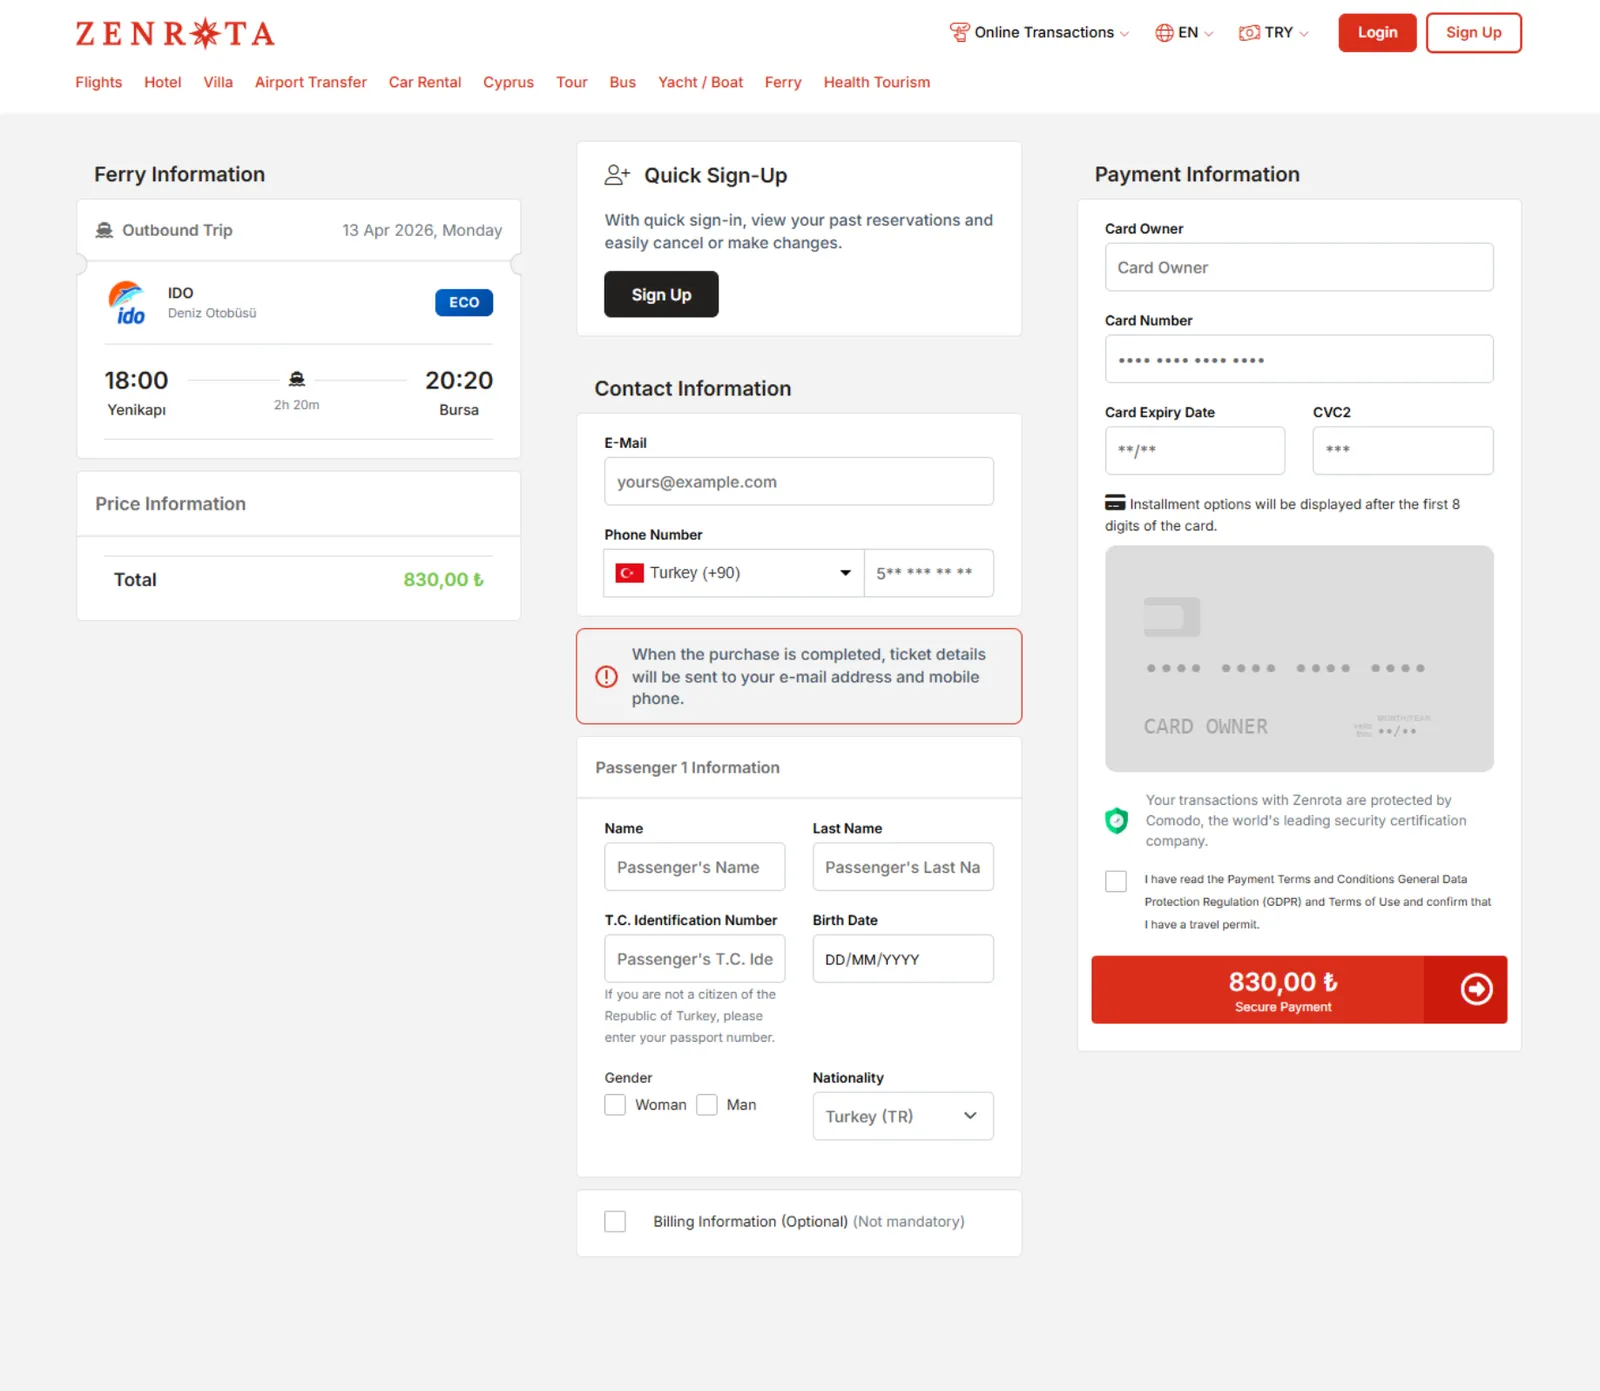The width and height of the screenshot is (1600, 1391).
Task: Select Health Tourism in the navigation
Action: (x=877, y=82)
